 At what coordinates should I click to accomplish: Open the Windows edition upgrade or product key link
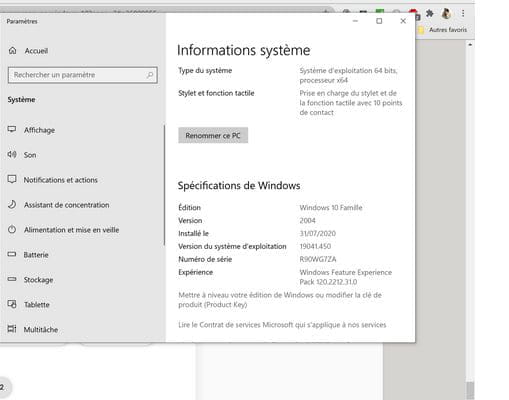280,300
